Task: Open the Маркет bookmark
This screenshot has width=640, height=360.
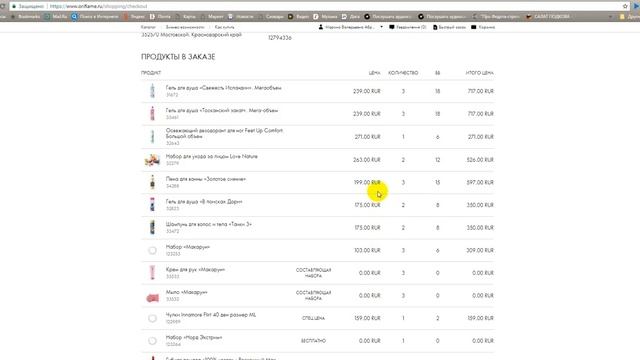Action: [x=212, y=17]
